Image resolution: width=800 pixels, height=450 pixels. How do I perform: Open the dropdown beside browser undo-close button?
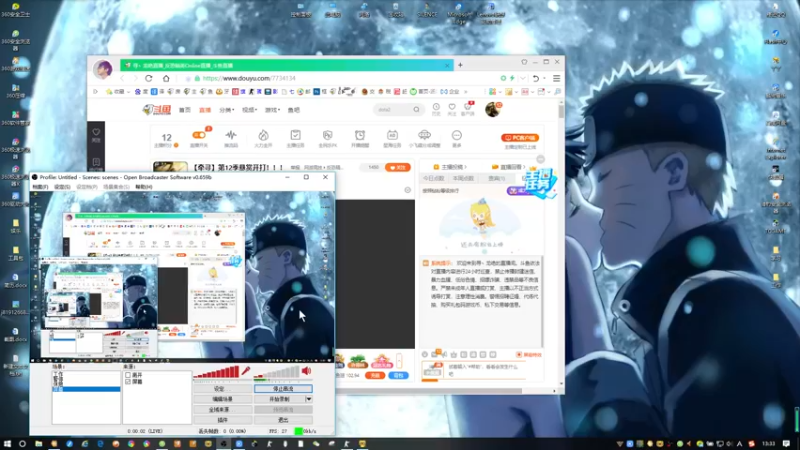544,79
